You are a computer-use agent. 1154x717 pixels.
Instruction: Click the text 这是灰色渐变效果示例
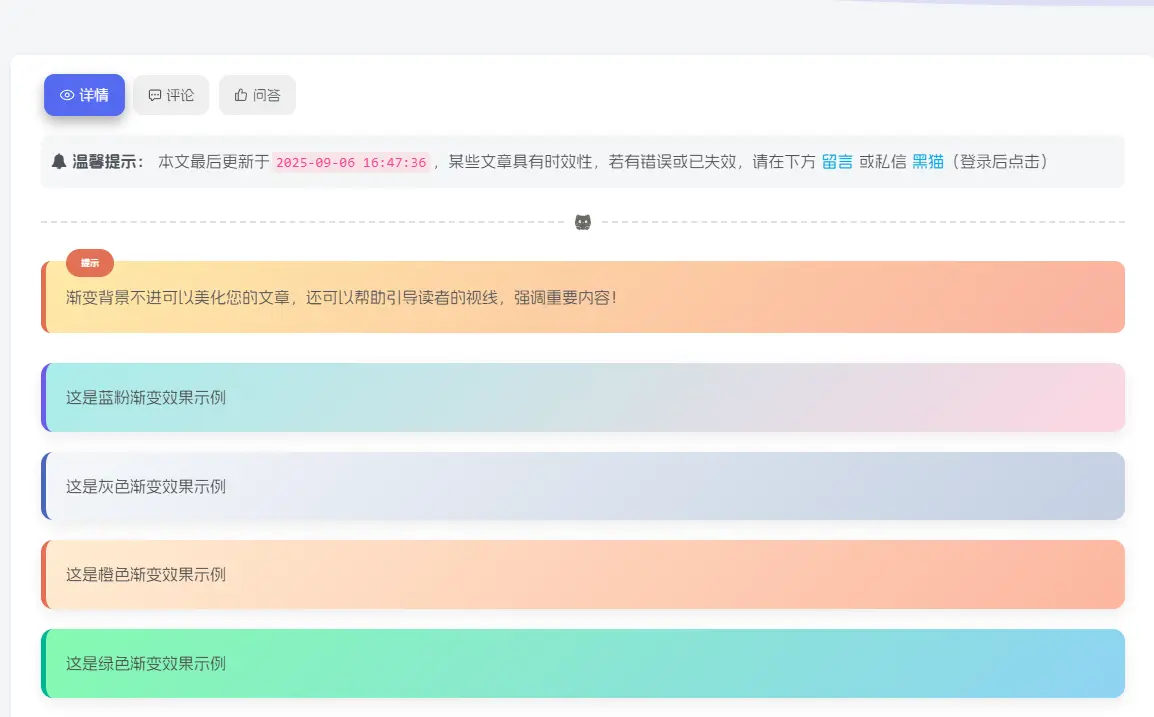pos(146,487)
